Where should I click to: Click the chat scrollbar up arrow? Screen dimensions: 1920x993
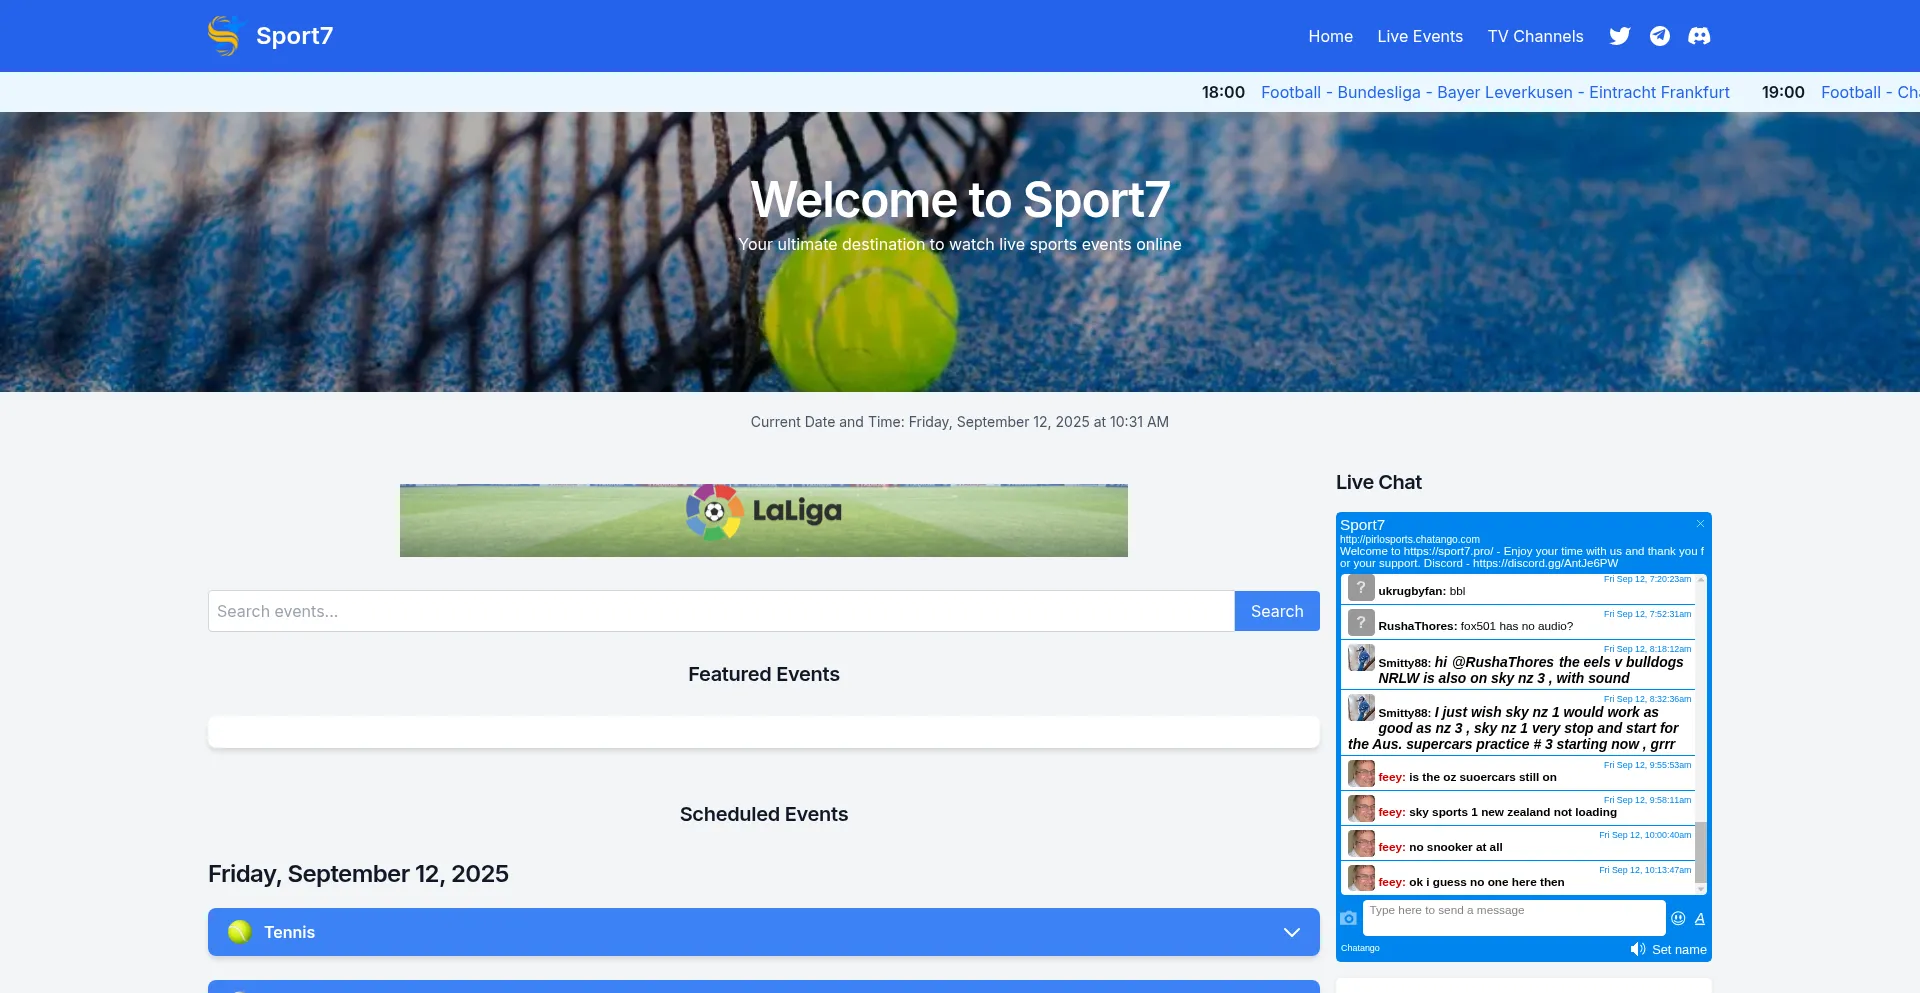click(x=1701, y=580)
